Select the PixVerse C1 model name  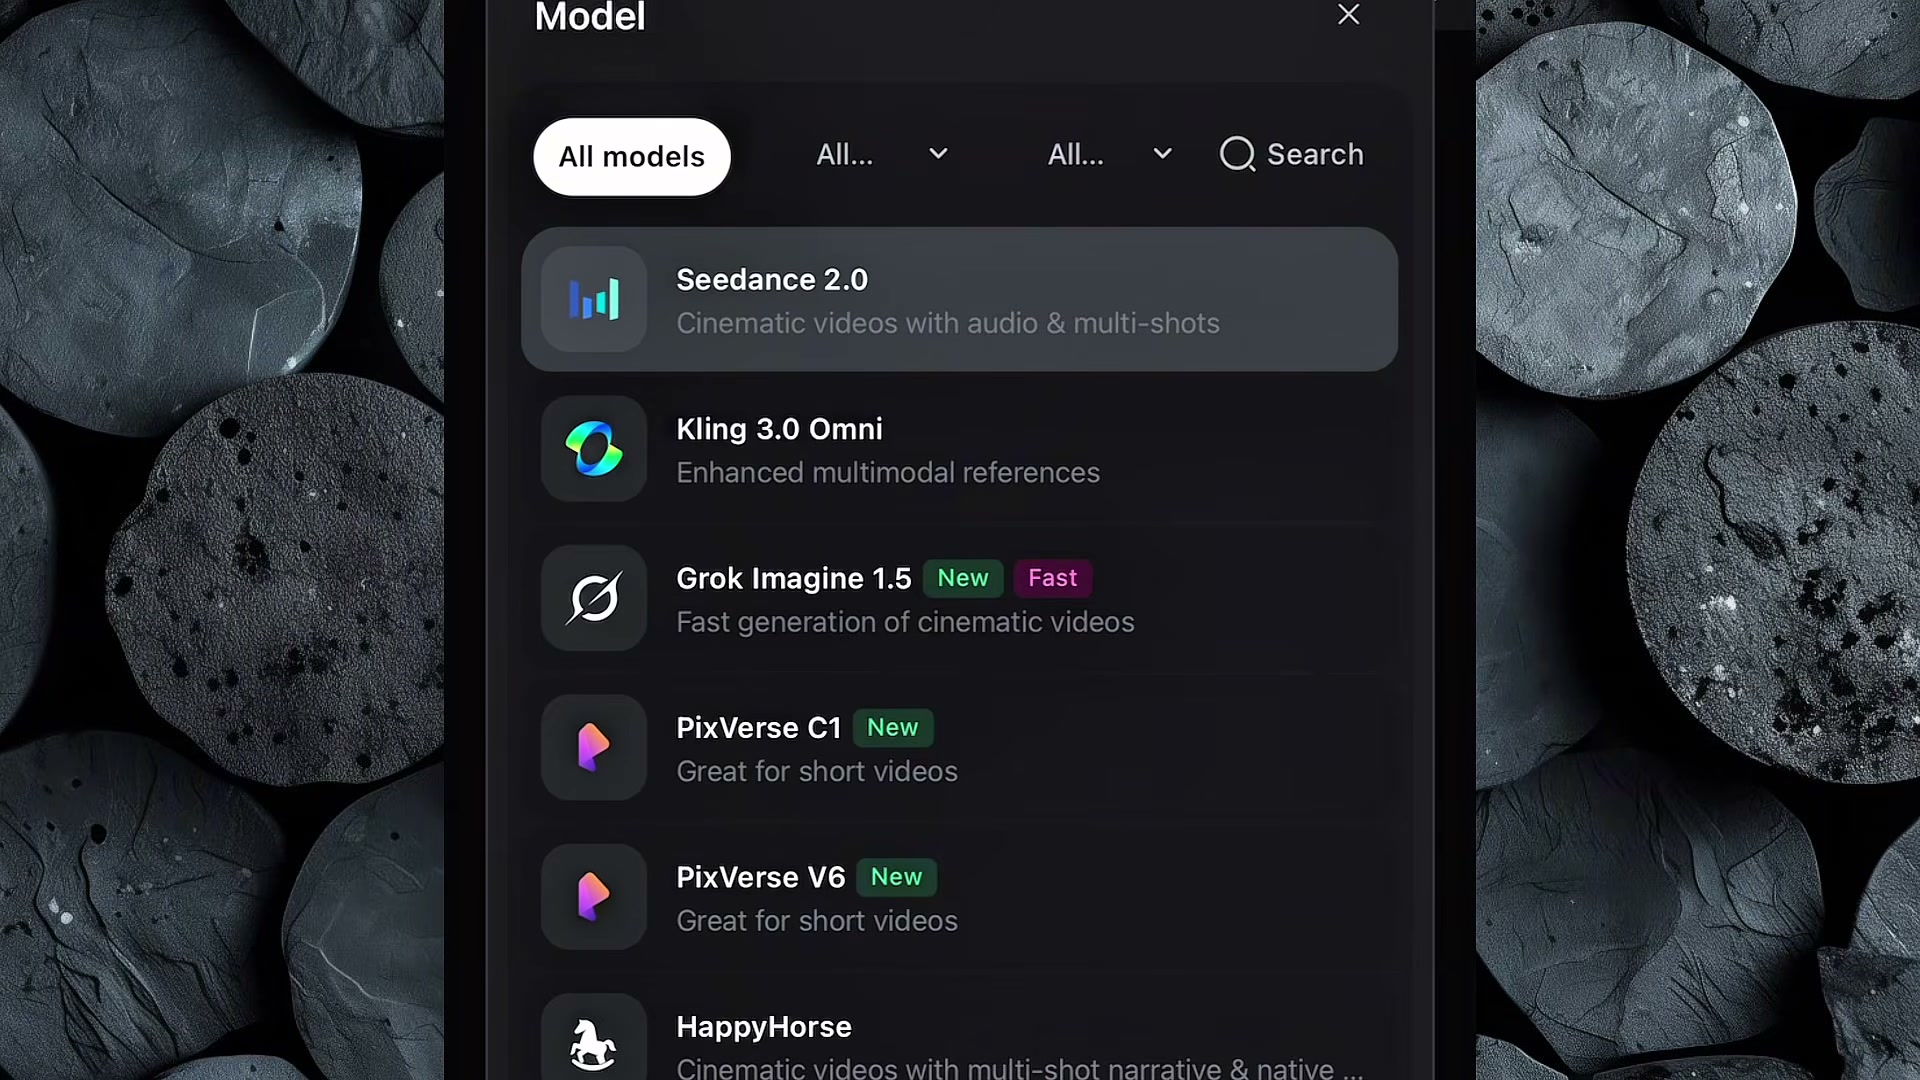(759, 728)
